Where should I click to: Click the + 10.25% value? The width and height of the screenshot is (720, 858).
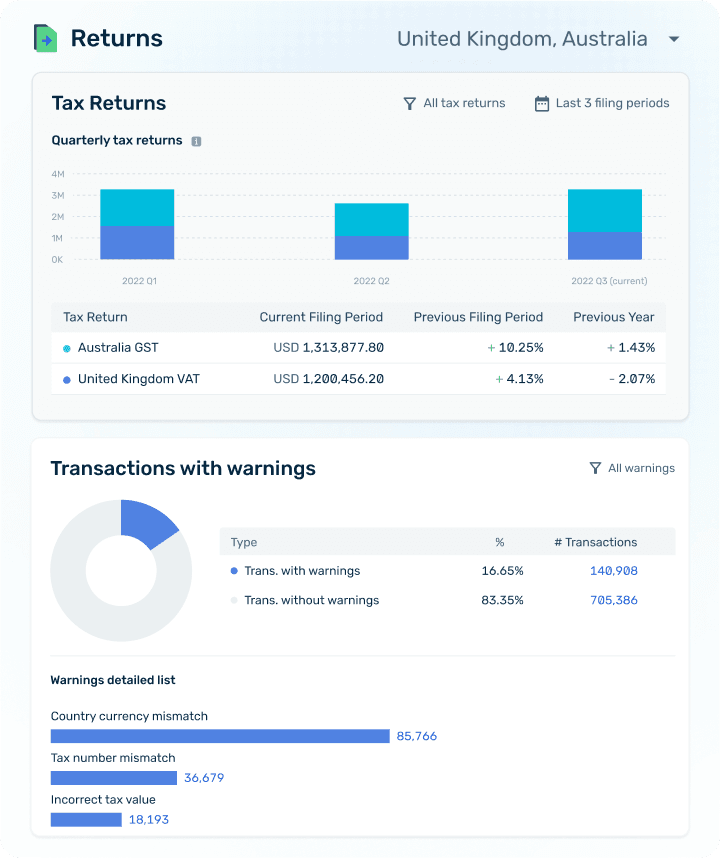(515, 347)
